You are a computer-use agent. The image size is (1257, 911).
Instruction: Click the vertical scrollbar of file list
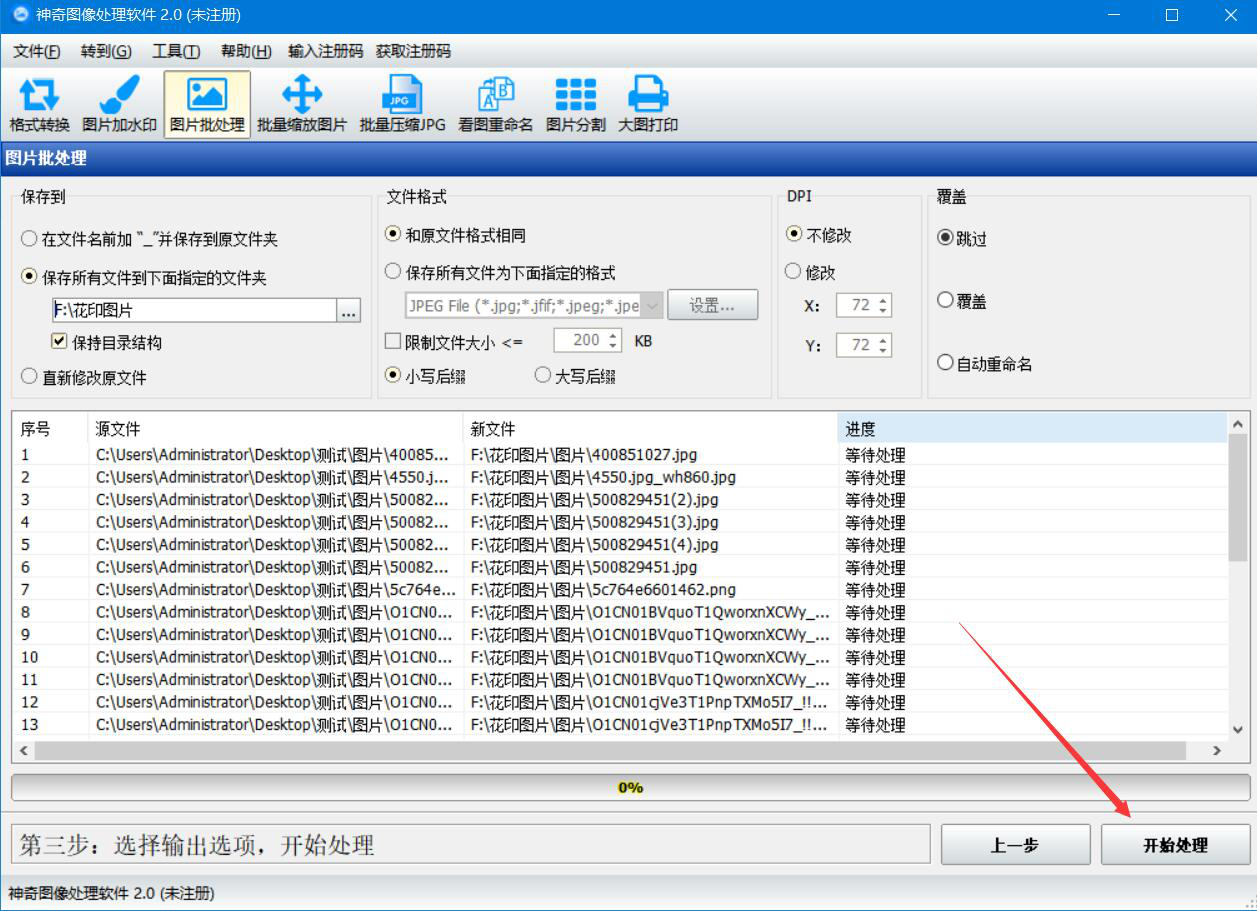pyautogui.click(x=1238, y=498)
